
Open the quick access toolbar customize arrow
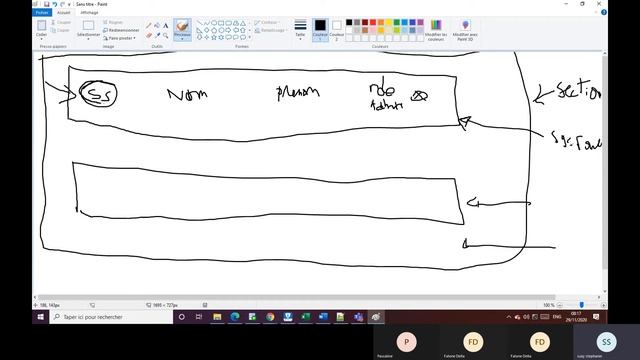click(x=69, y=4)
